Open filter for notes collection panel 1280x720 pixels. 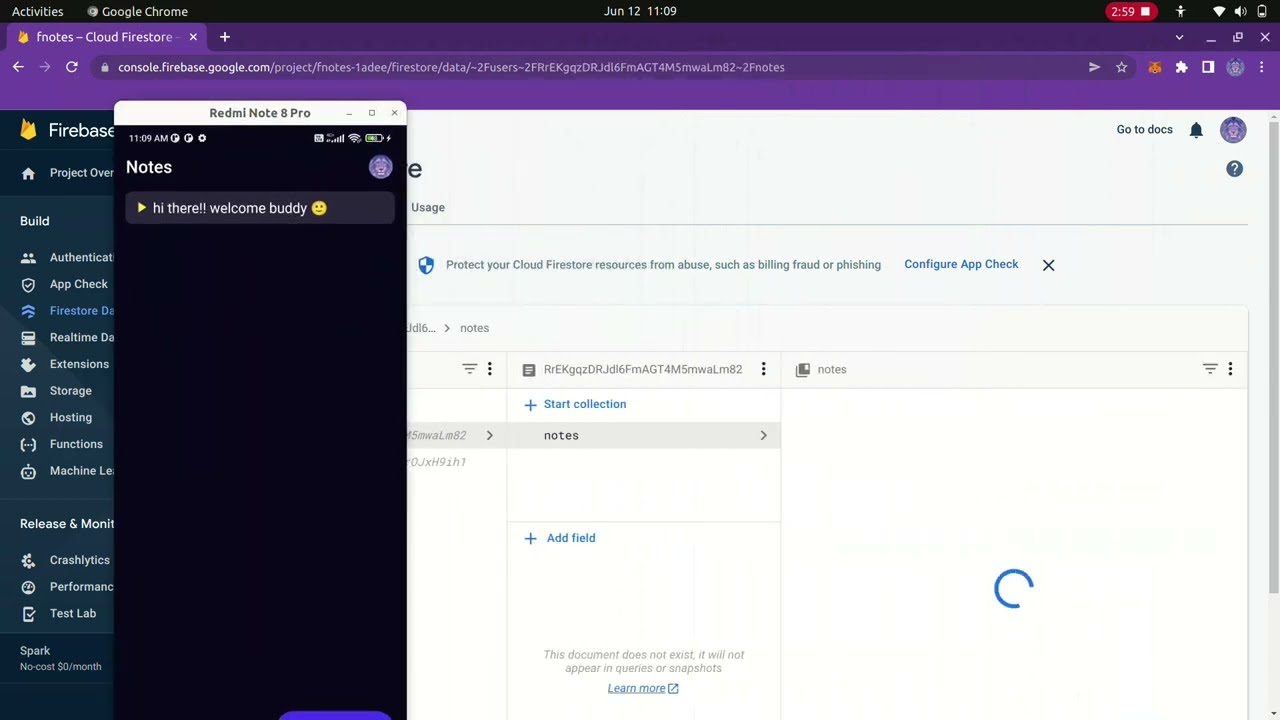tap(1210, 369)
